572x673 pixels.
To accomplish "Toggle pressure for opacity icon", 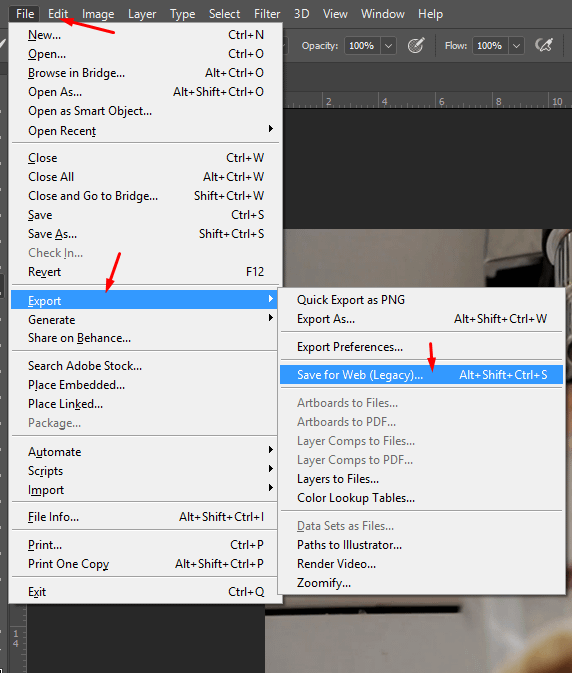I will tap(416, 45).
